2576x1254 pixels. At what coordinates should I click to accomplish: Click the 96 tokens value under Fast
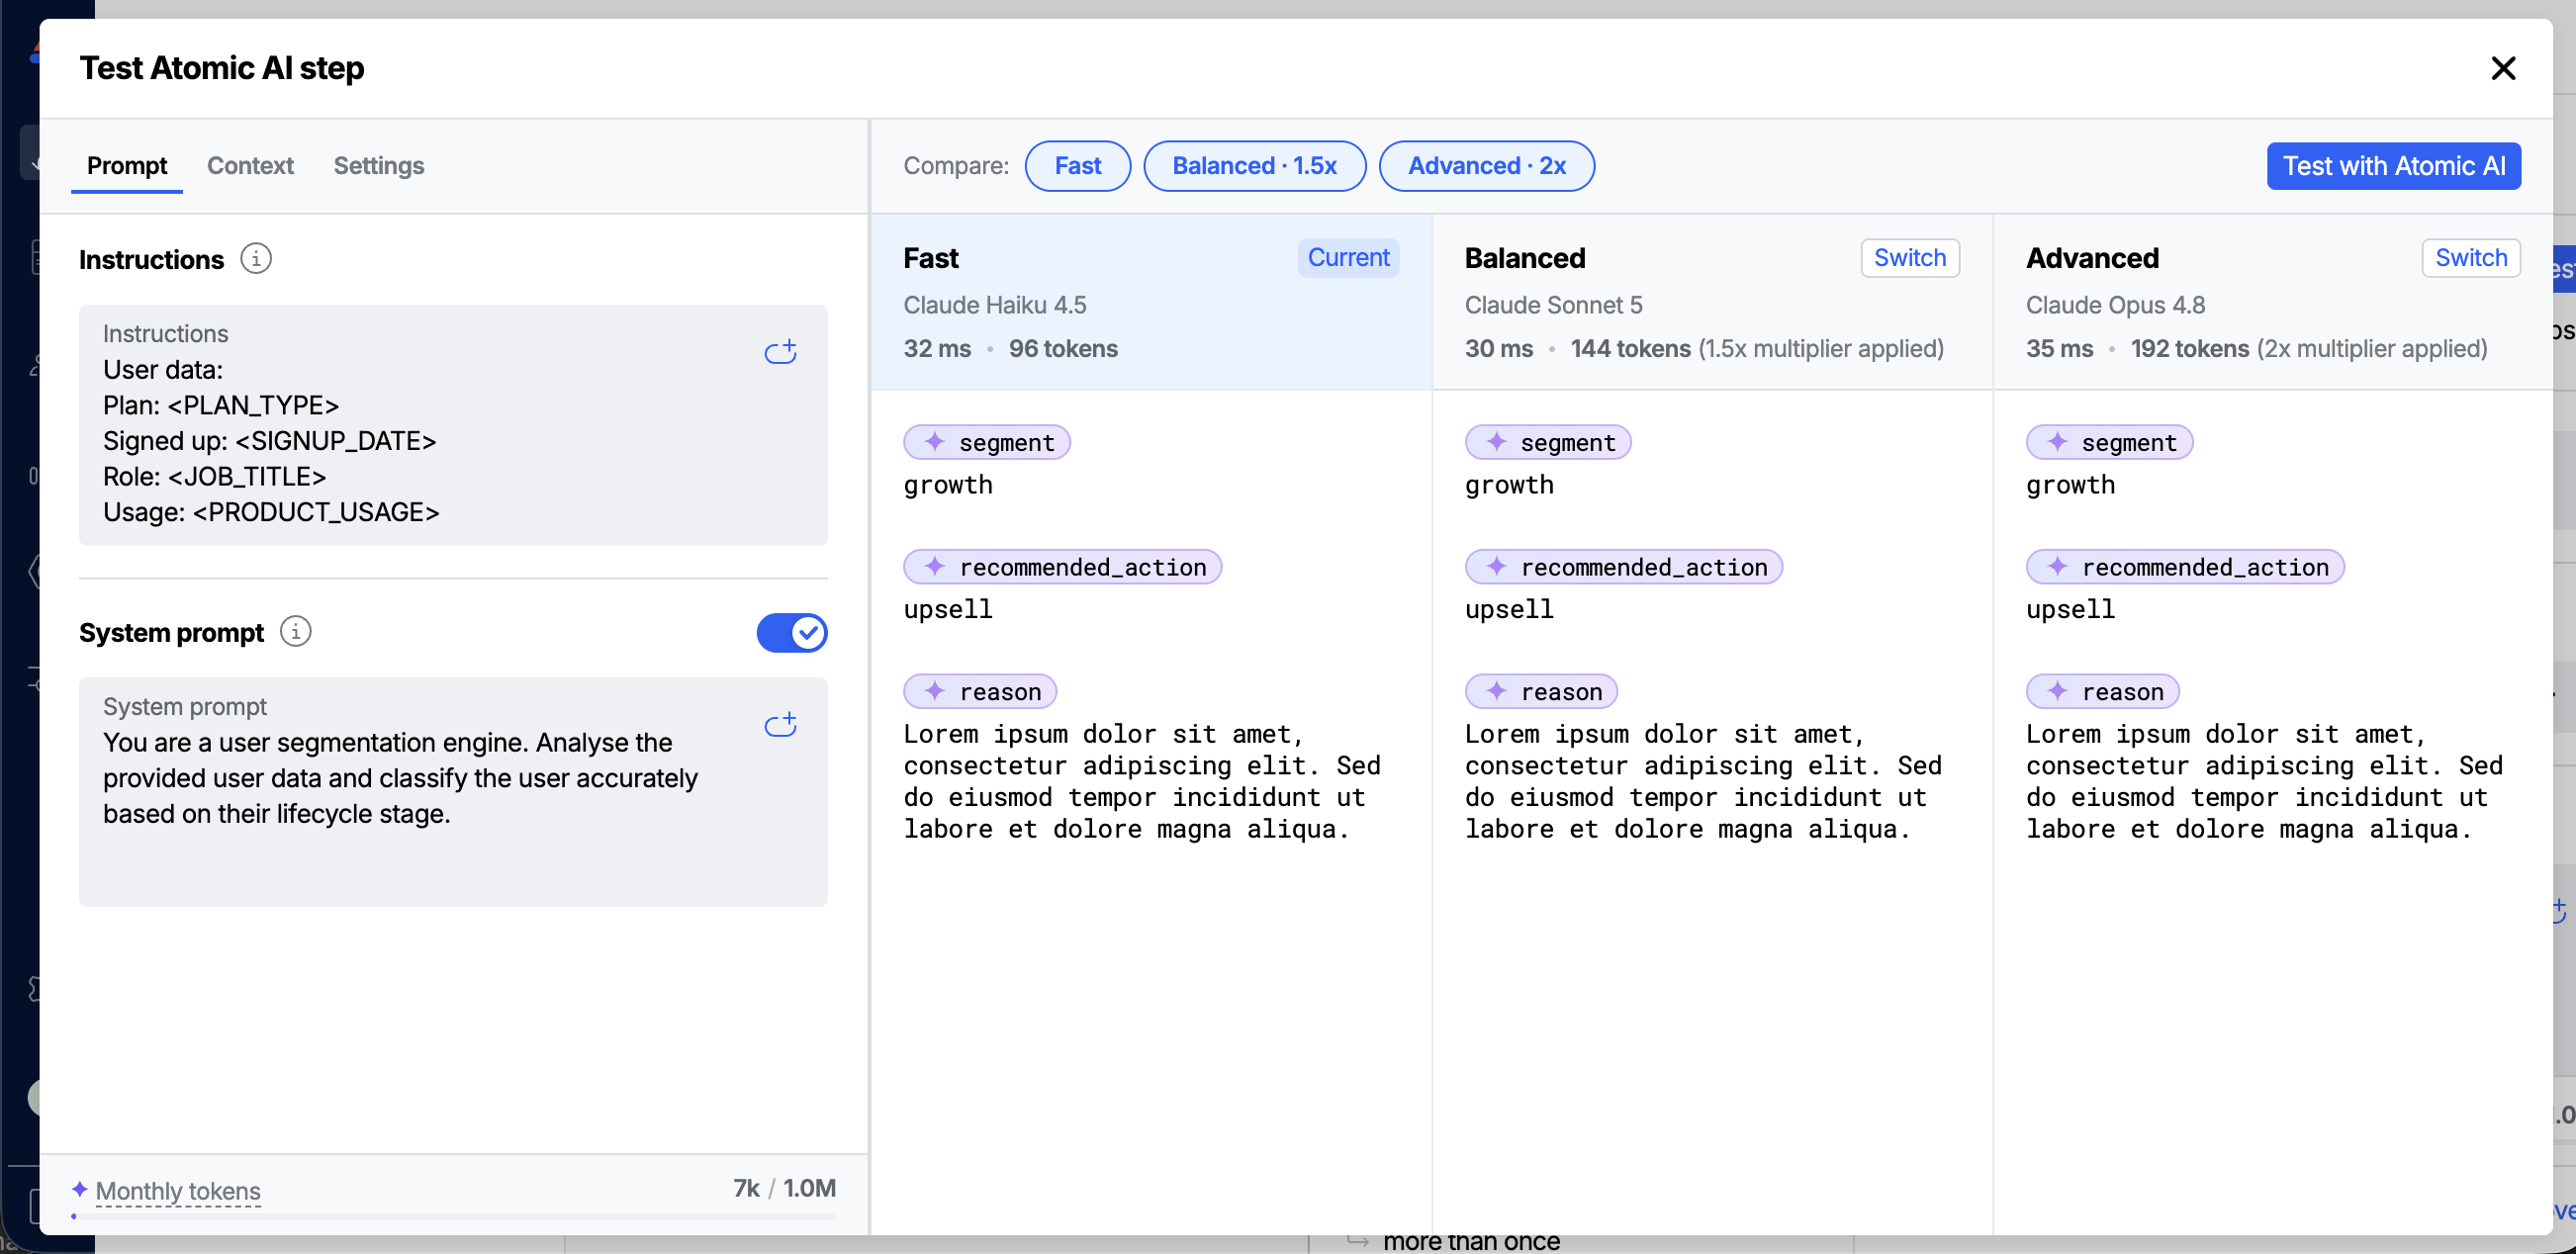click(1063, 349)
